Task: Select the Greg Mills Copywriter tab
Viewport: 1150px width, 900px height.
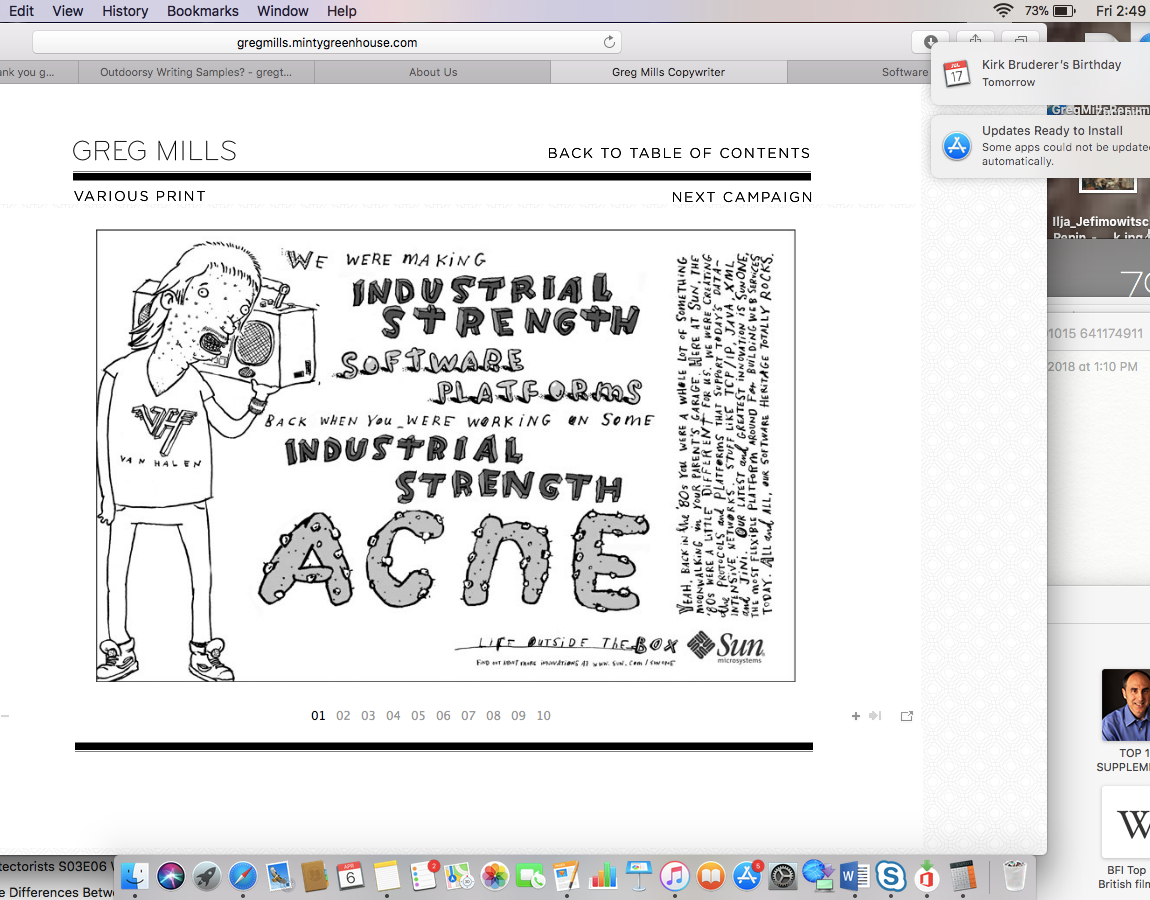Action: pos(668,72)
